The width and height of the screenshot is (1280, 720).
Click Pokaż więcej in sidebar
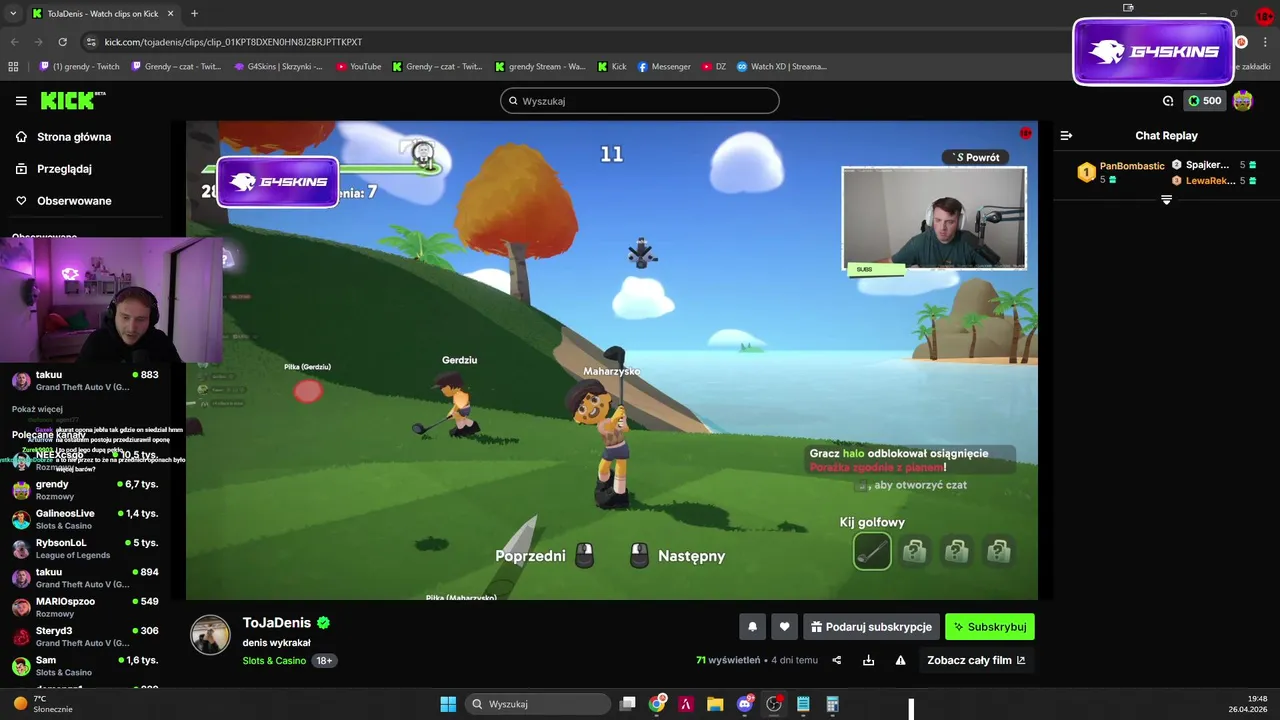coord(38,409)
